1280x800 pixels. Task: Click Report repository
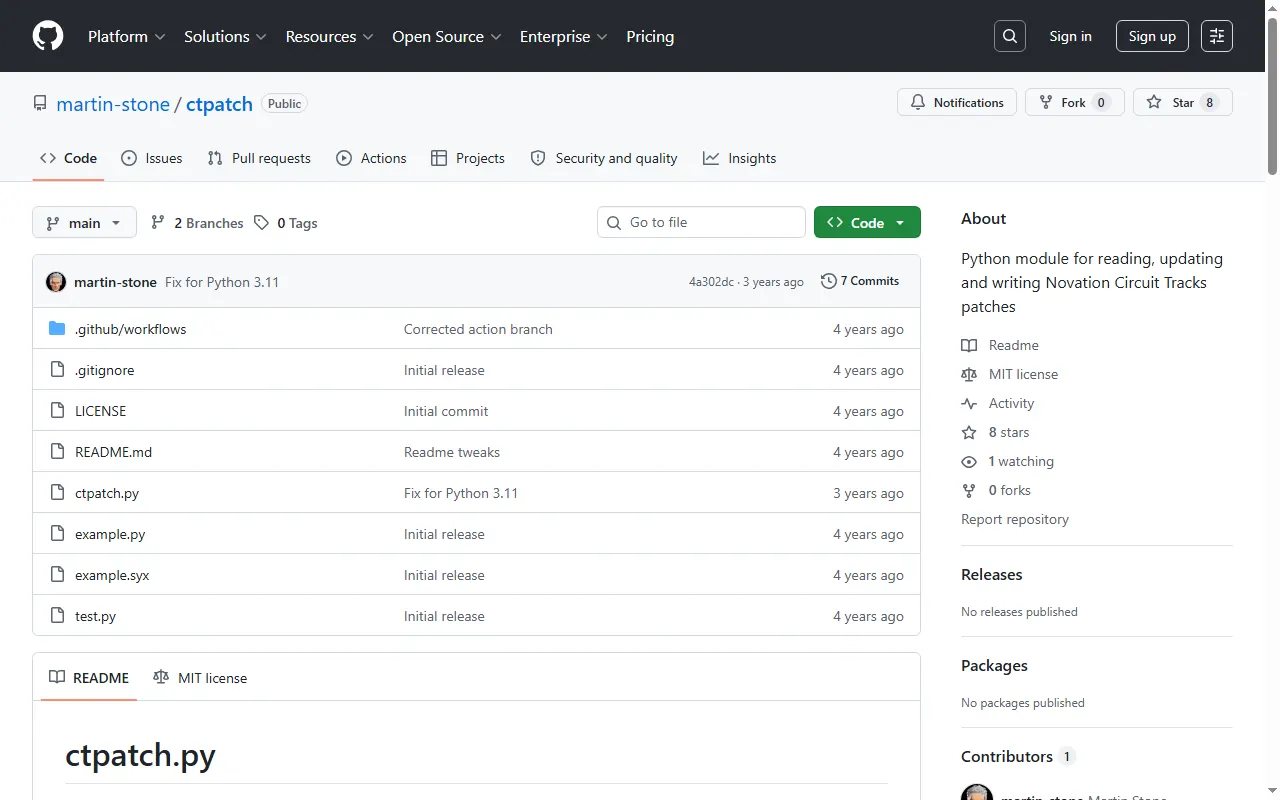click(x=1015, y=519)
